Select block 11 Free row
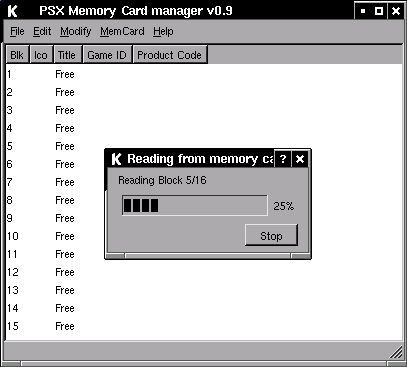Screen dimensions: 407x367 204,254
